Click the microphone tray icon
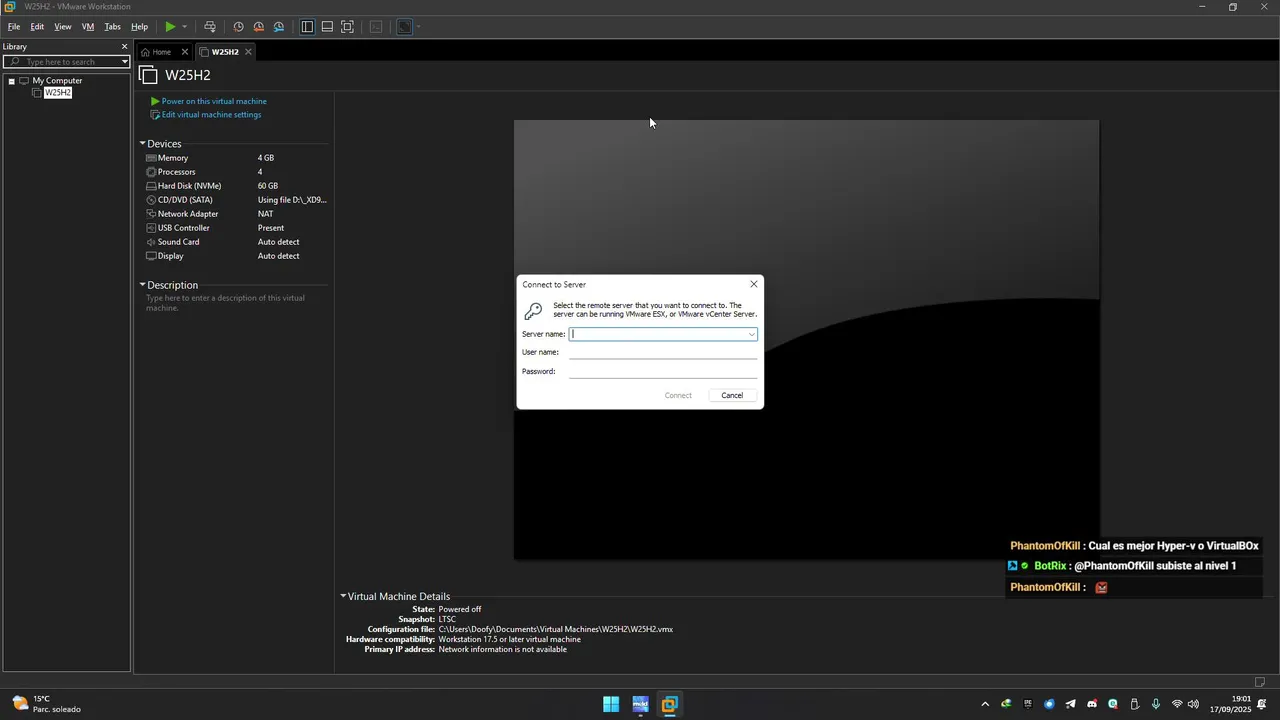 pyautogui.click(x=1156, y=704)
